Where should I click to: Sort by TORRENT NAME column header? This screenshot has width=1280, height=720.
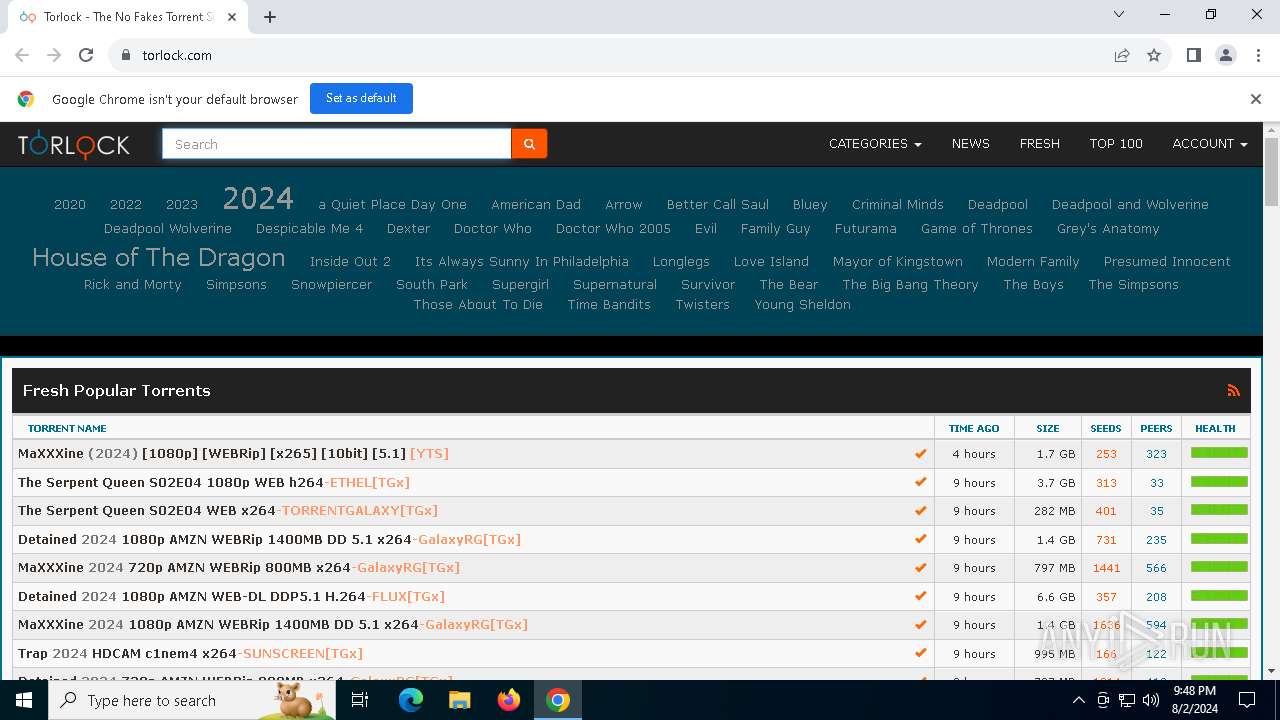click(67, 428)
